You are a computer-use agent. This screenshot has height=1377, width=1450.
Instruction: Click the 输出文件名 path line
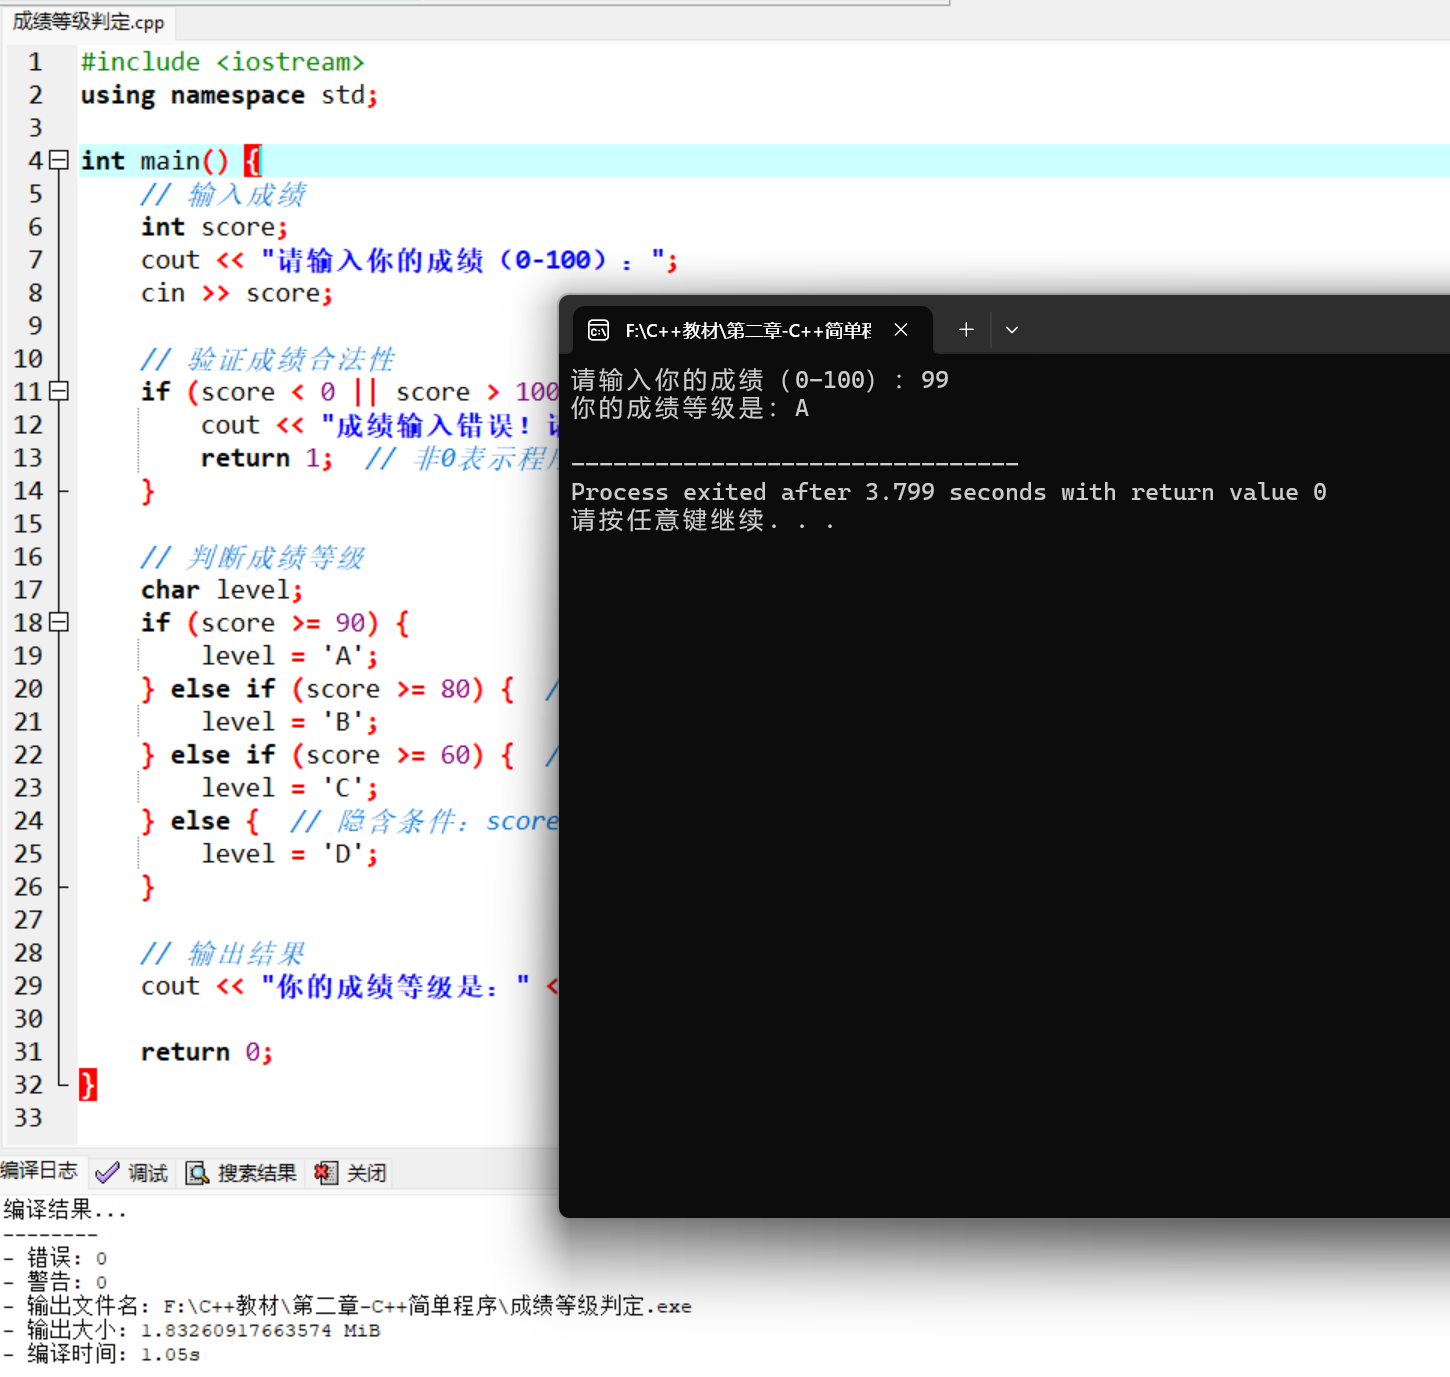click(x=347, y=1306)
